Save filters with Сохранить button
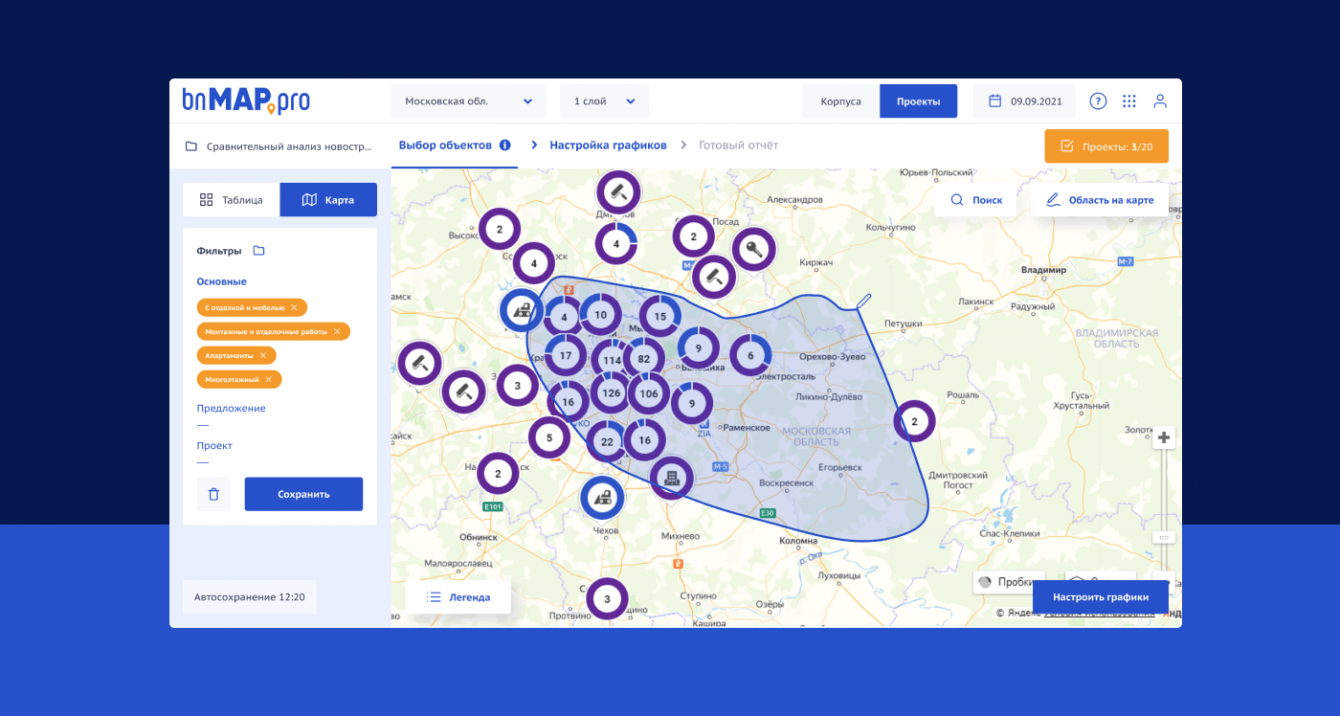The width and height of the screenshot is (1340, 716). point(304,494)
